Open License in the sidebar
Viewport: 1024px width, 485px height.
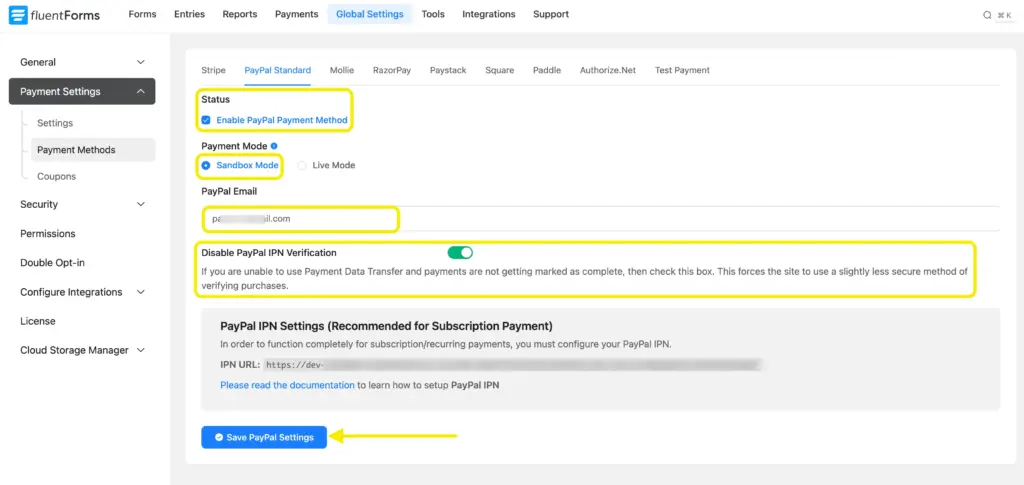(38, 321)
